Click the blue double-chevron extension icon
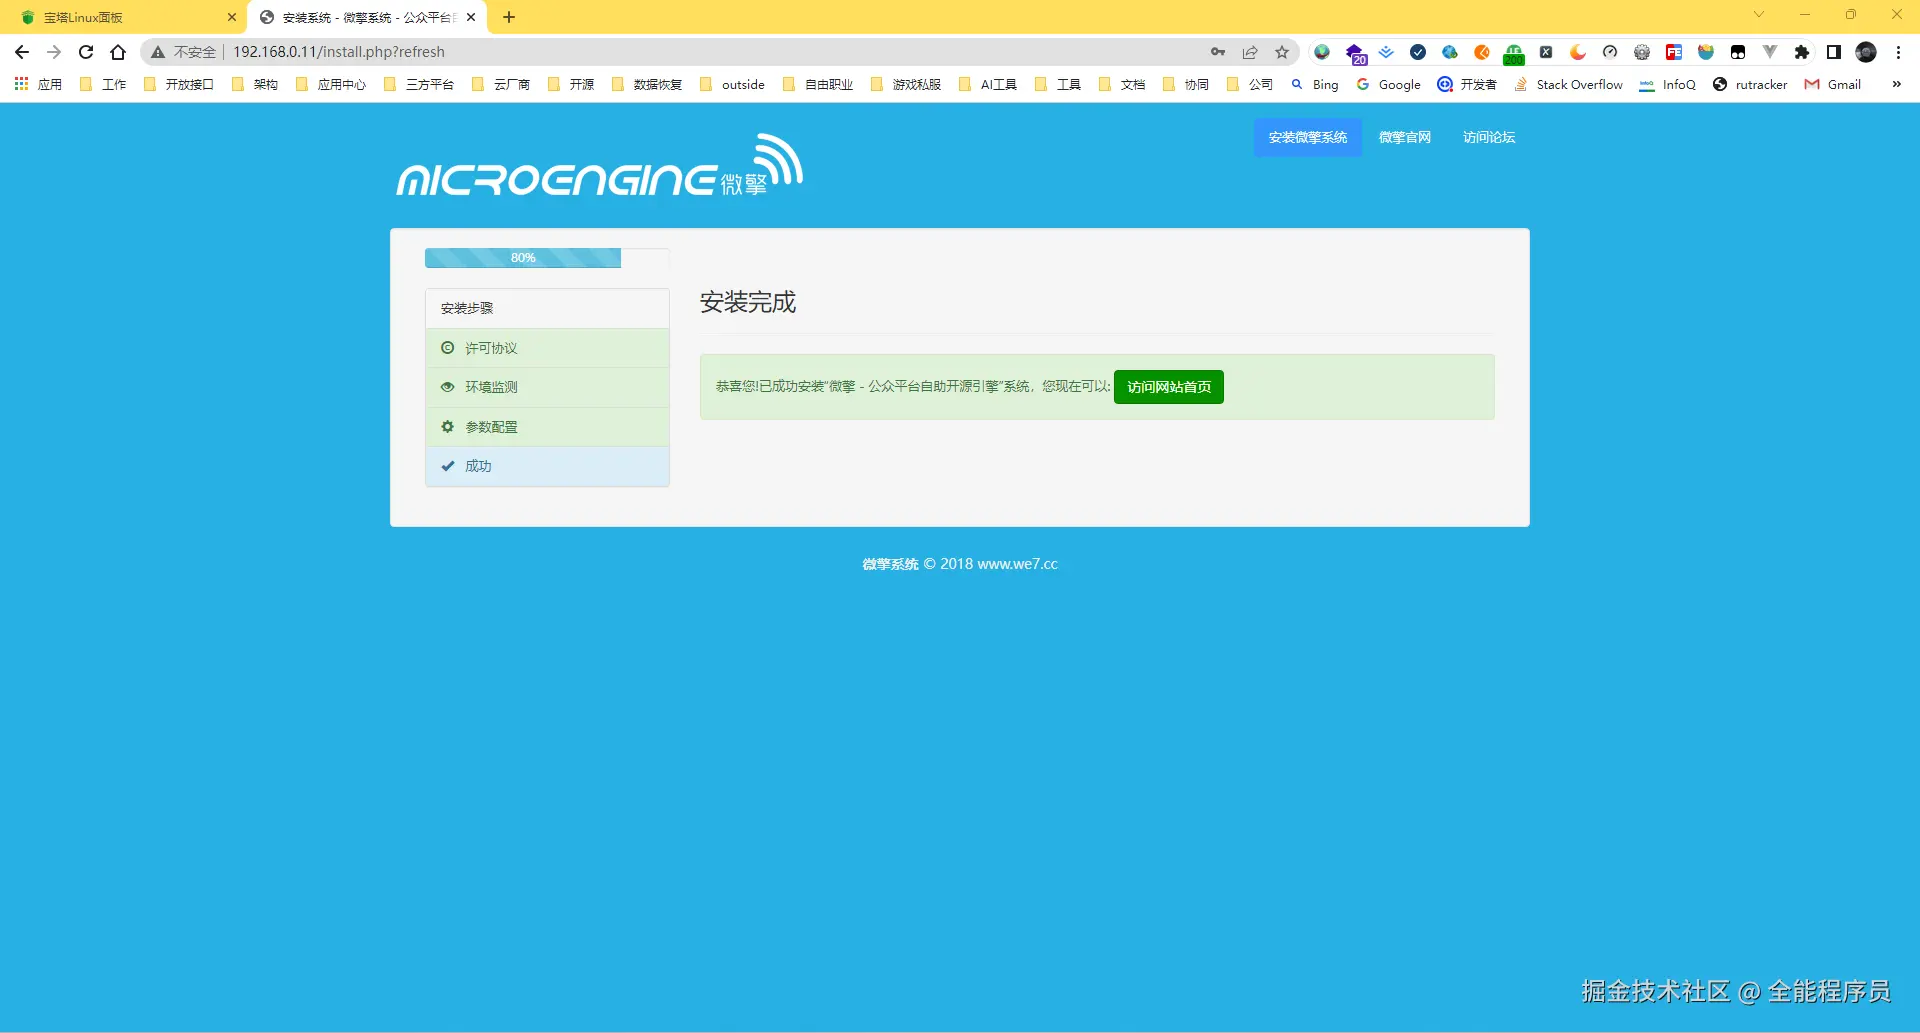Screen dimensions: 1920x1033 1386,52
